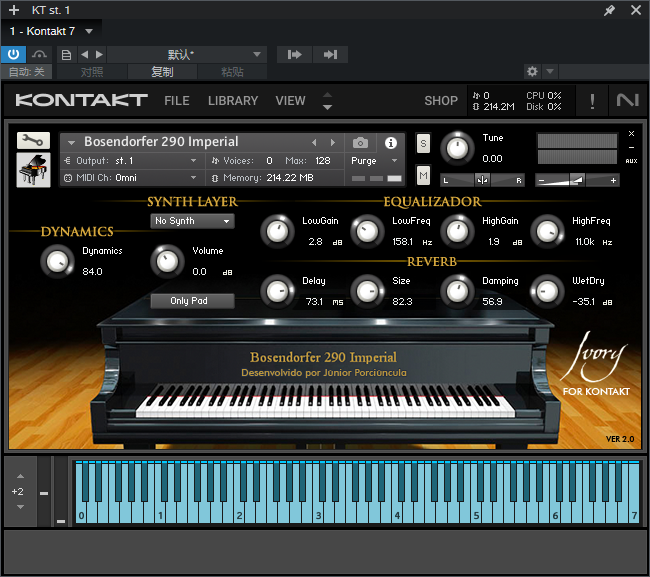
Task: Click the Max voices value 128
Action: tap(323, 160)
